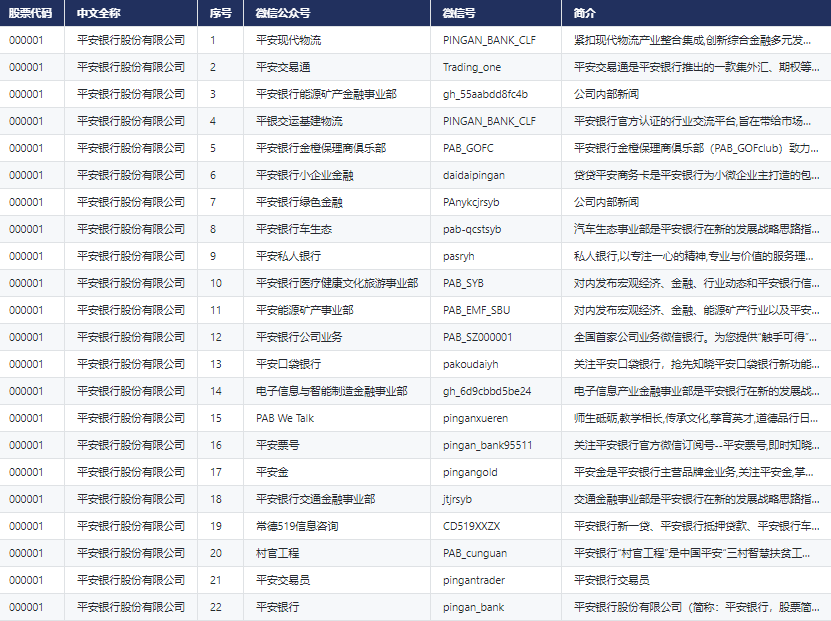Click the WeChat ID PAB_GOFC
831x621 pixels.
tap(468, 148)
